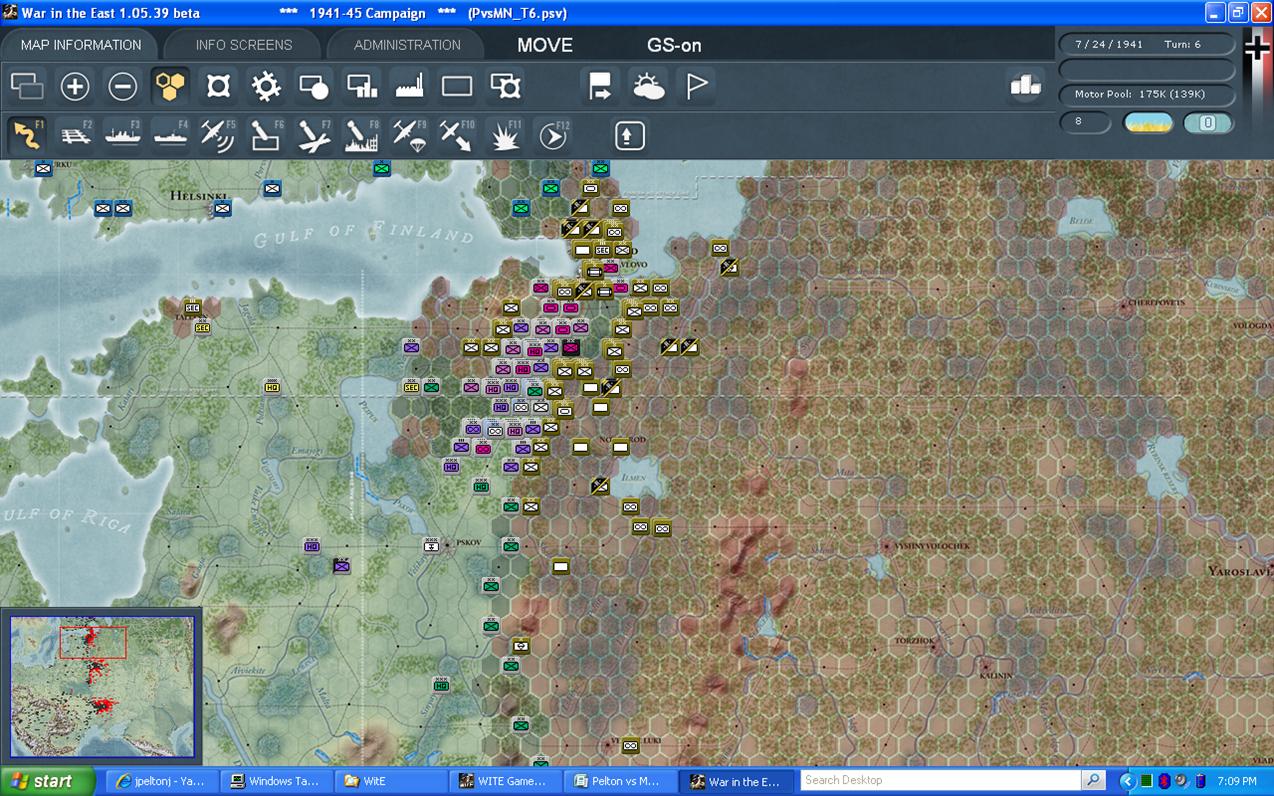Viewport: 1274px width, 796px height.
Task: Select F7 bomb airfield mode icon
Action: pyautogui.click(x=314, y=135)
